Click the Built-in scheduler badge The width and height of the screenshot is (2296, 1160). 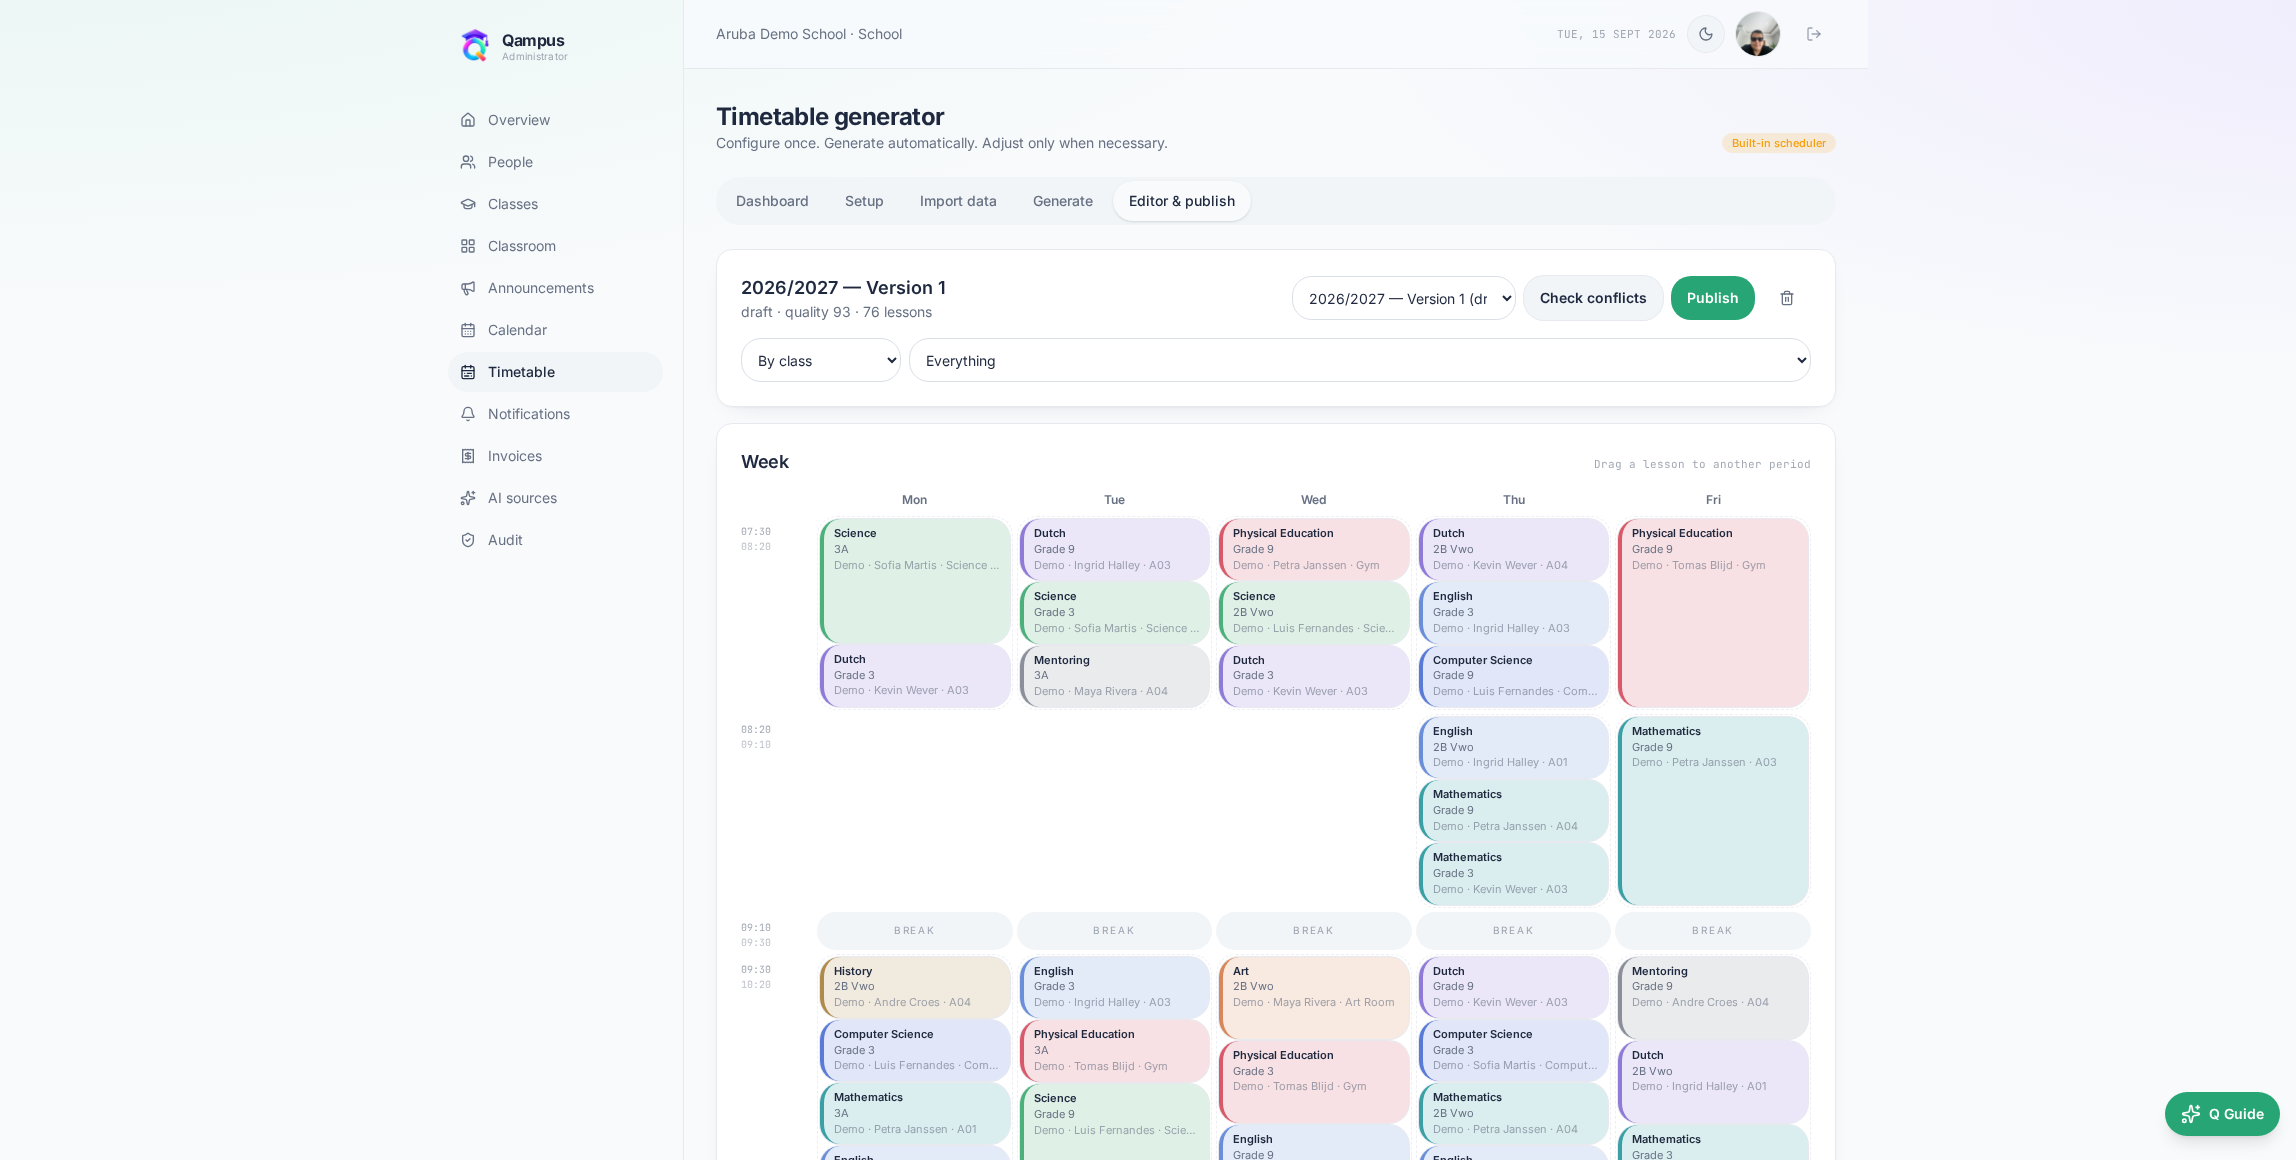pyautogui.click(x=1778, y=143)
